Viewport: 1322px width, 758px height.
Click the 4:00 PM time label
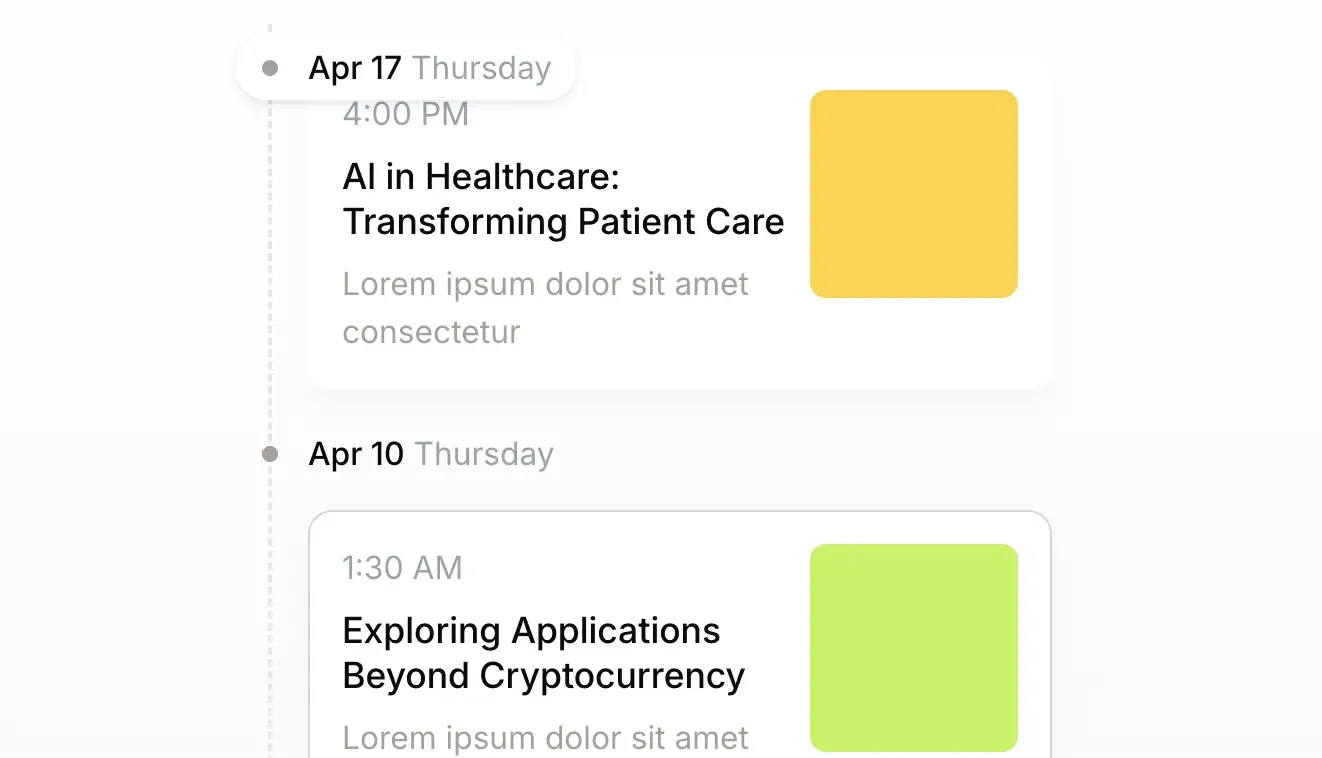[x=405, y=114]
